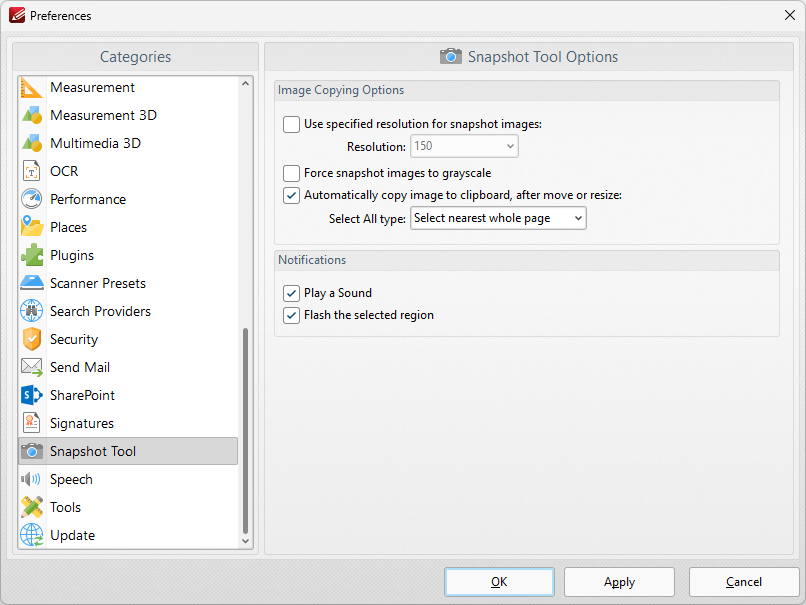The width and height of the screenshot is (806, 605).
Task: Open the Security category
Action: coord(128,339)
